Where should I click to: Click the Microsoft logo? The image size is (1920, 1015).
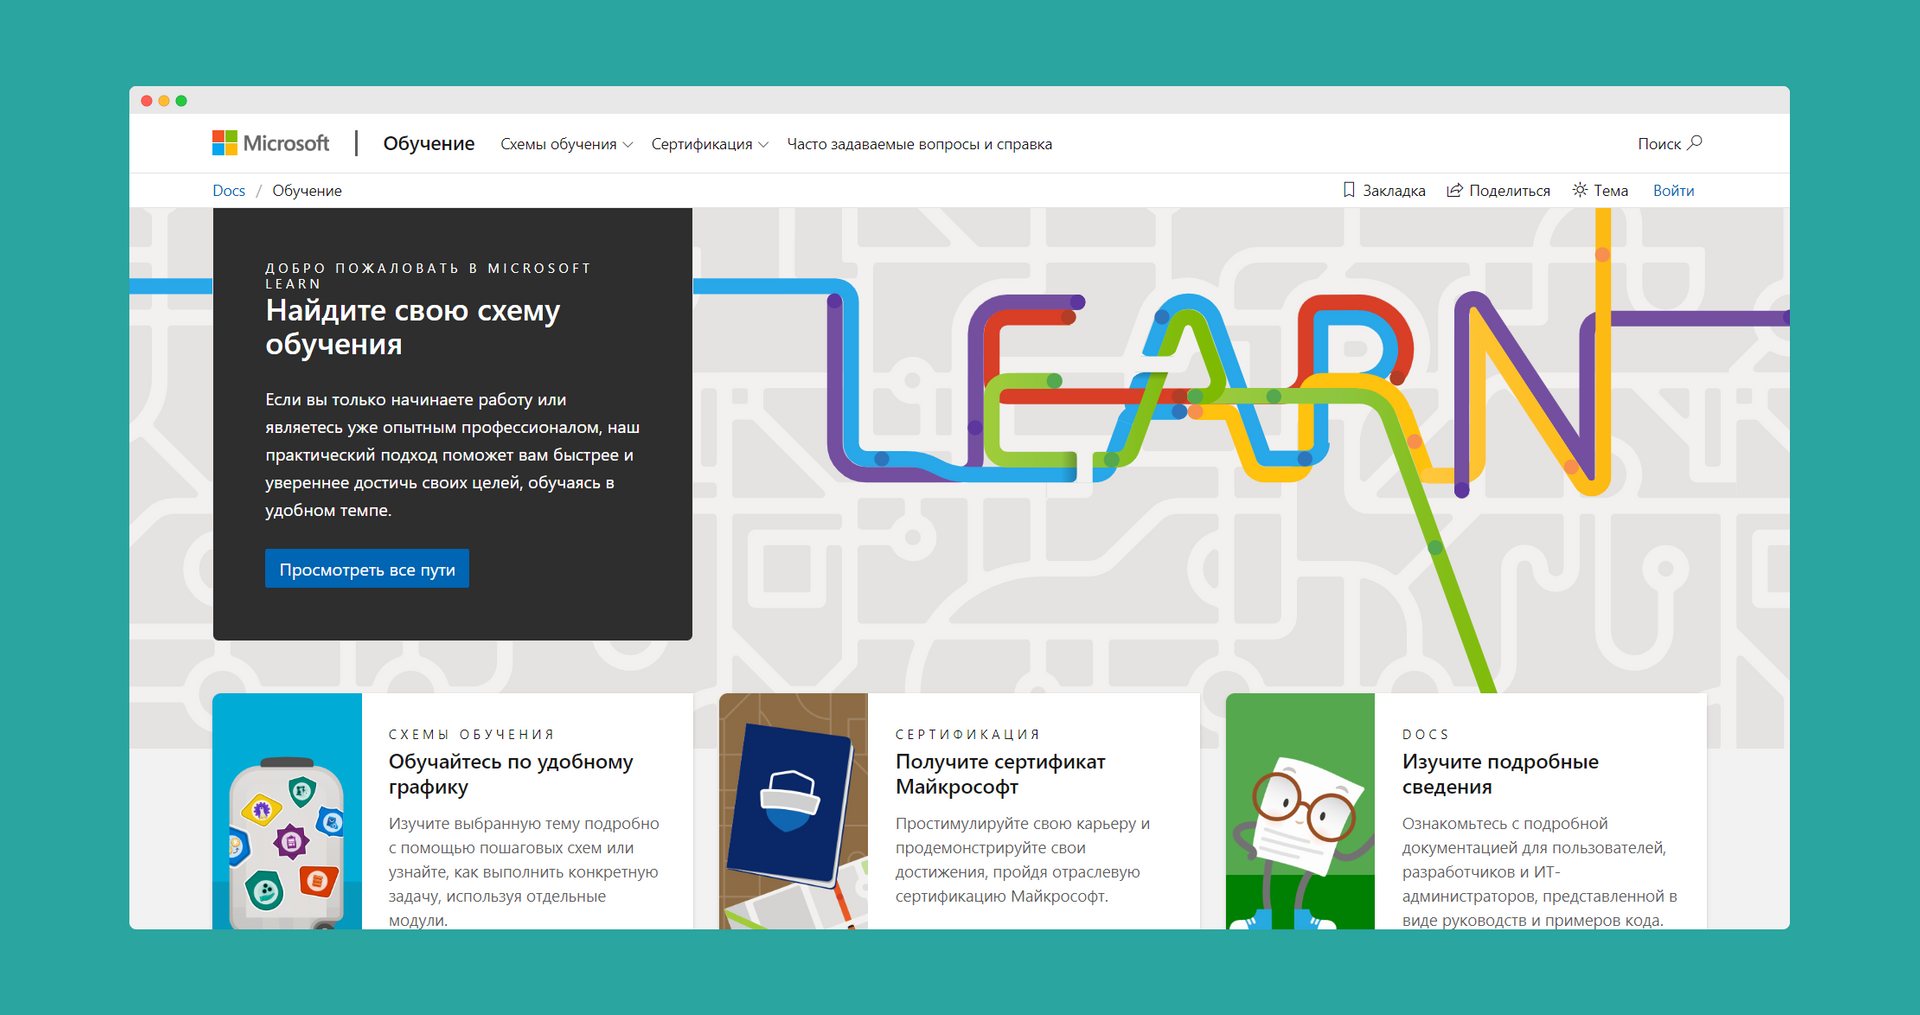tap(270, 143)
